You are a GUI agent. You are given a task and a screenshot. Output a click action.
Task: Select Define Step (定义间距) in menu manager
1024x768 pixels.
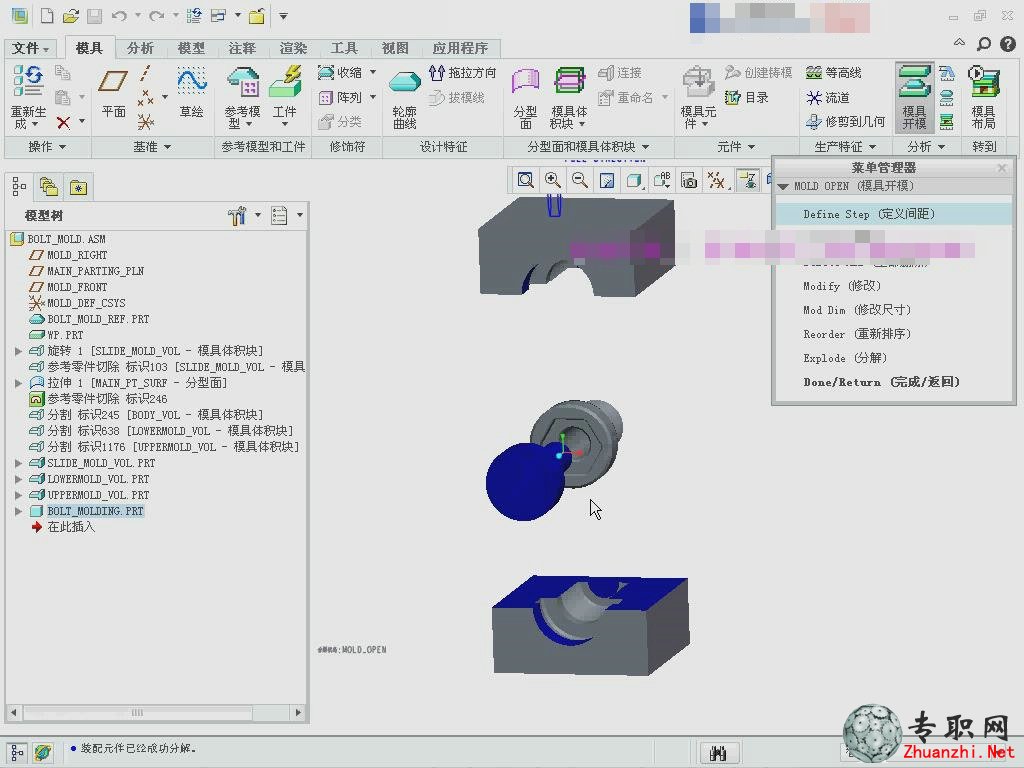893,214
